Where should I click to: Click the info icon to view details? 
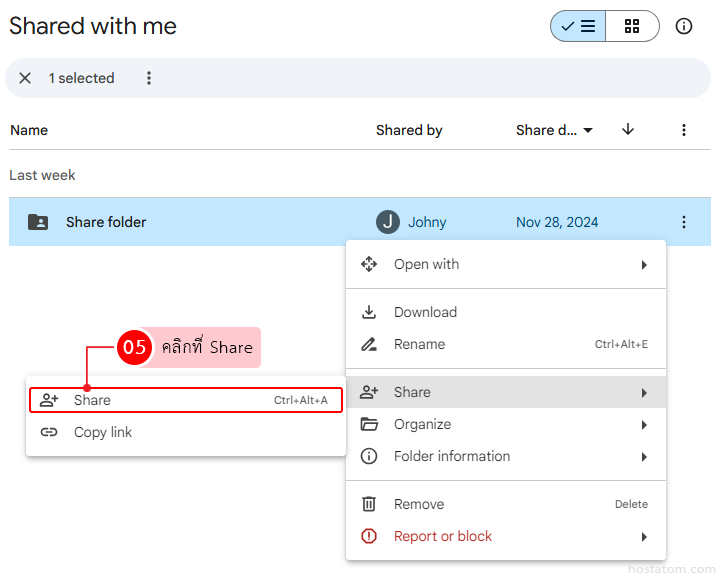[x=684, y=27]
